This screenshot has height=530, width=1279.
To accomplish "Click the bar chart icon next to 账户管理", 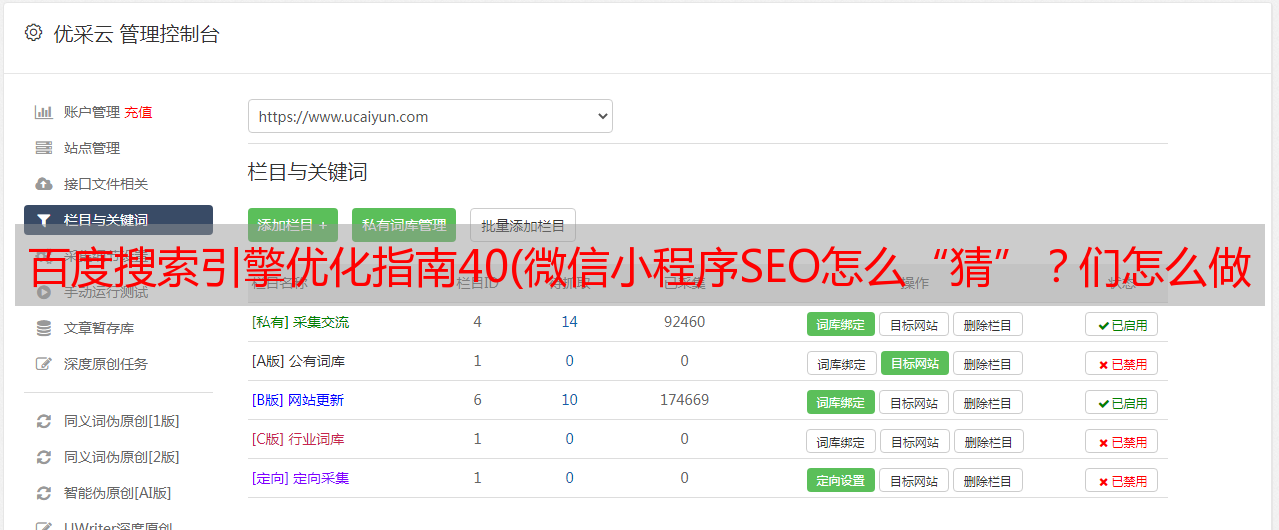I will [x=43, y=112].
